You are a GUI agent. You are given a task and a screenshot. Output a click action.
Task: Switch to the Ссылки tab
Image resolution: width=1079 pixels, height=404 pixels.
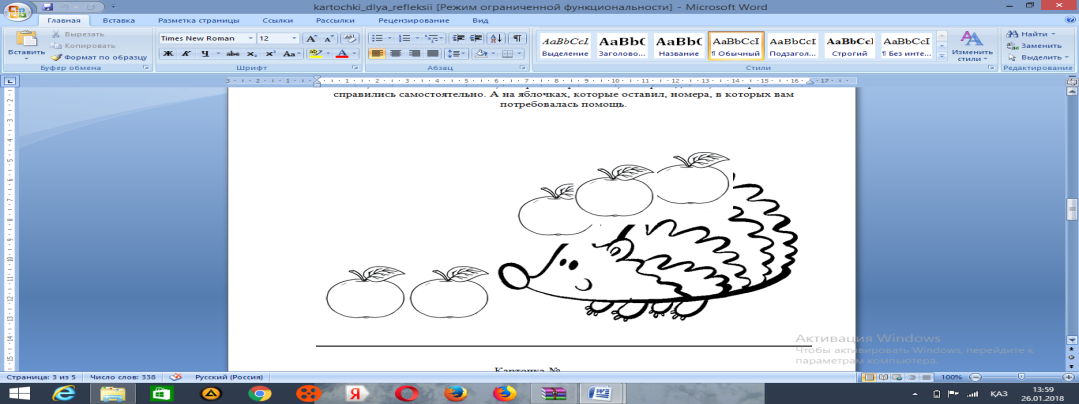[x=278, y=21]
